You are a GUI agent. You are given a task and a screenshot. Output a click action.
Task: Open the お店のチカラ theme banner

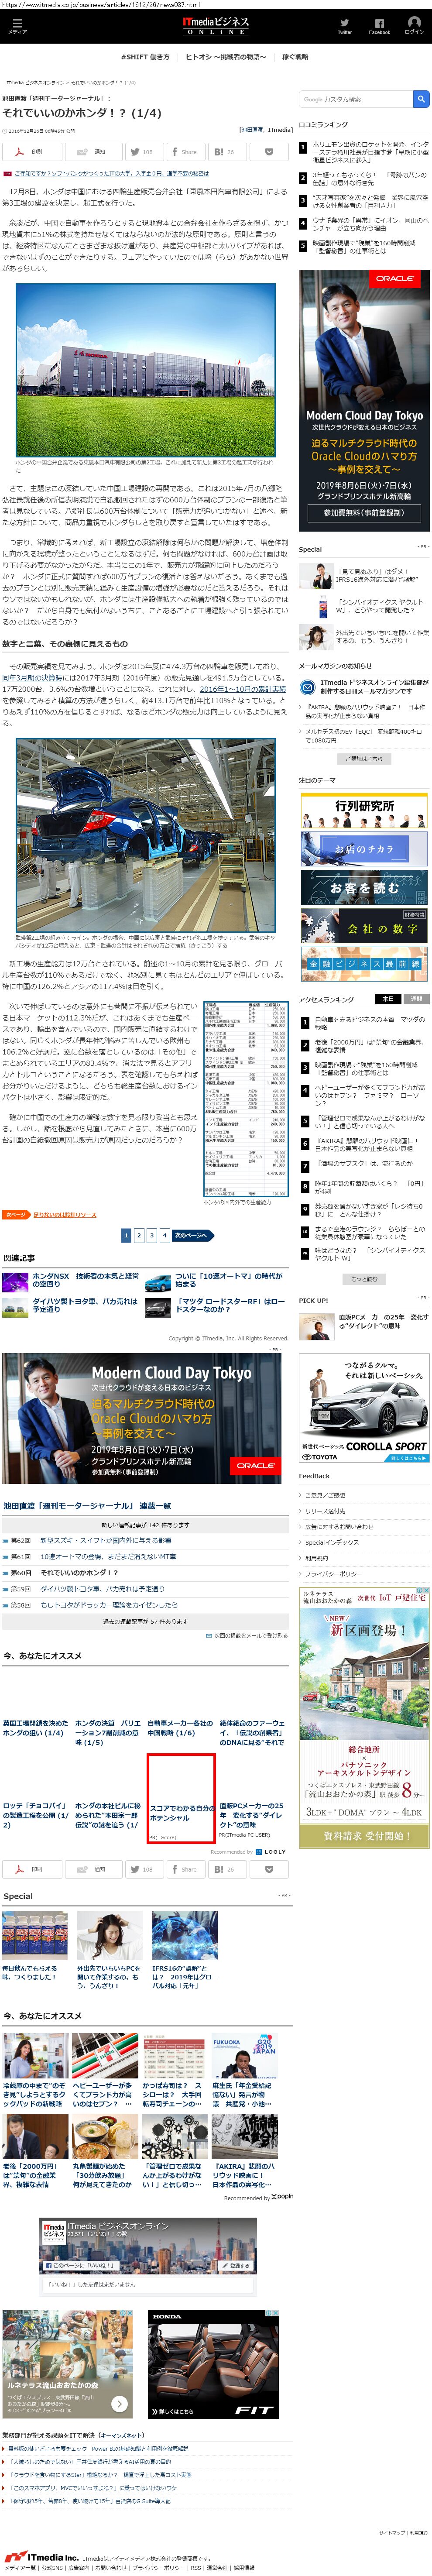364,849
